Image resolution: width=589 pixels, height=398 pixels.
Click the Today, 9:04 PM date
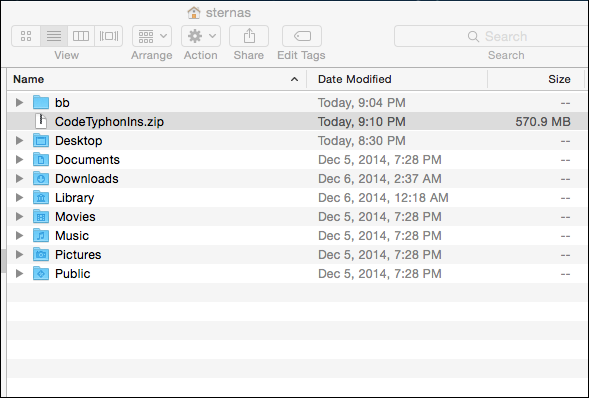pyautogui.click(x=362, y=103)
